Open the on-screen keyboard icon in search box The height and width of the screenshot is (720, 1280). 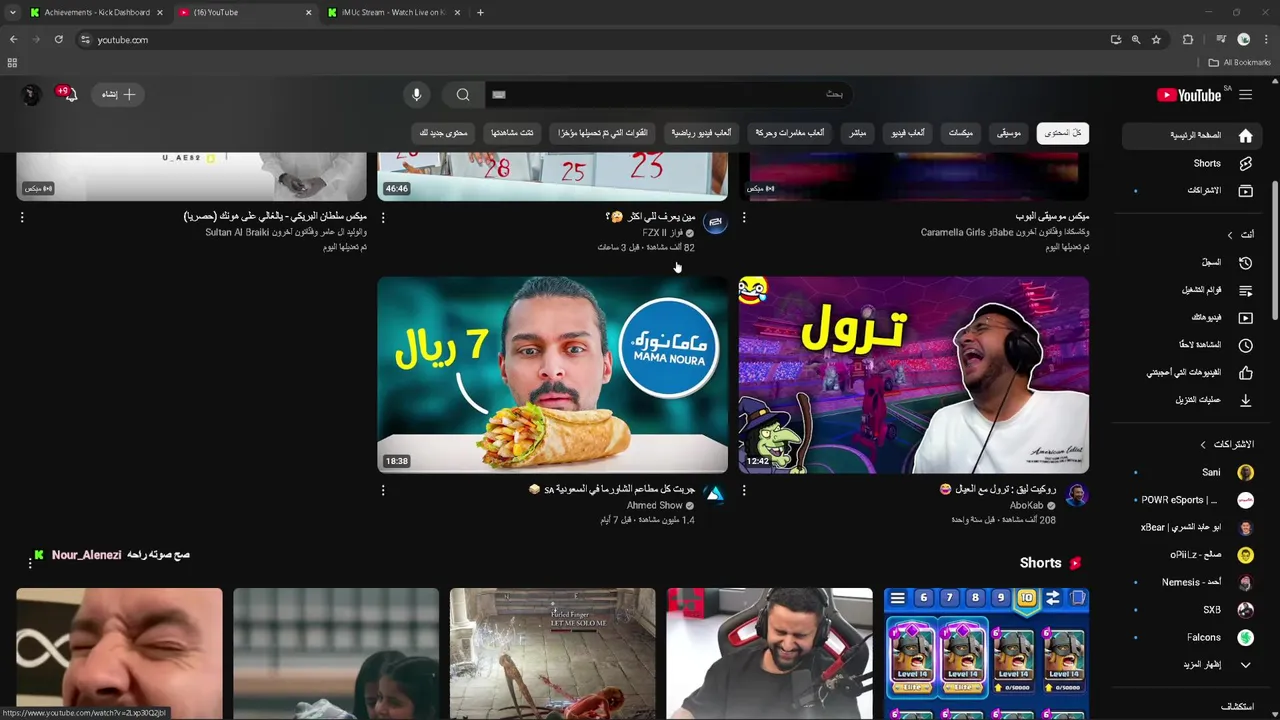[x=499, y=94]
